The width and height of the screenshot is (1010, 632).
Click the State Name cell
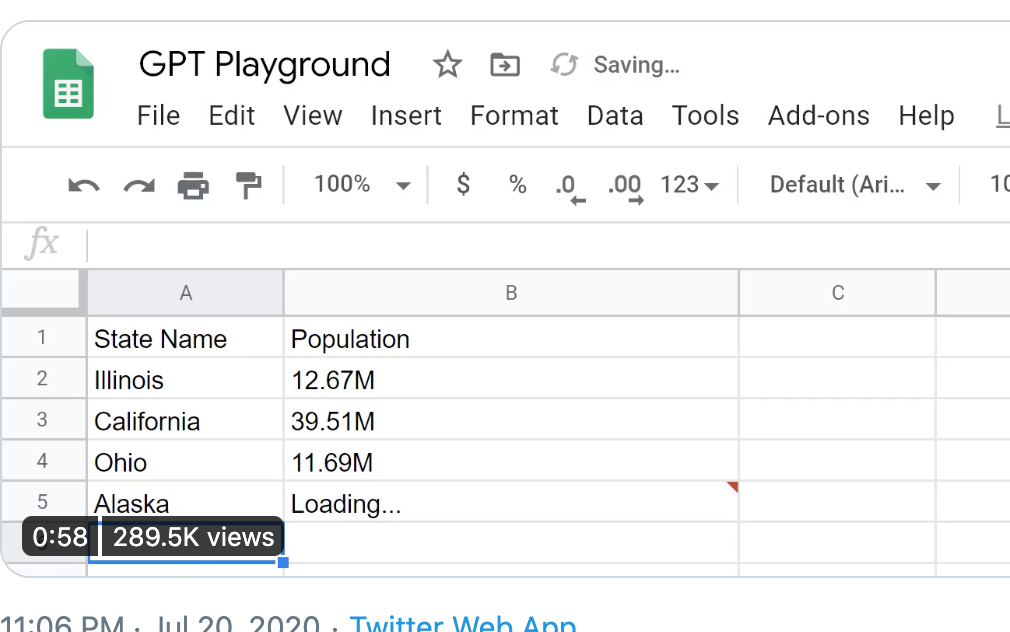click(186, 338)
